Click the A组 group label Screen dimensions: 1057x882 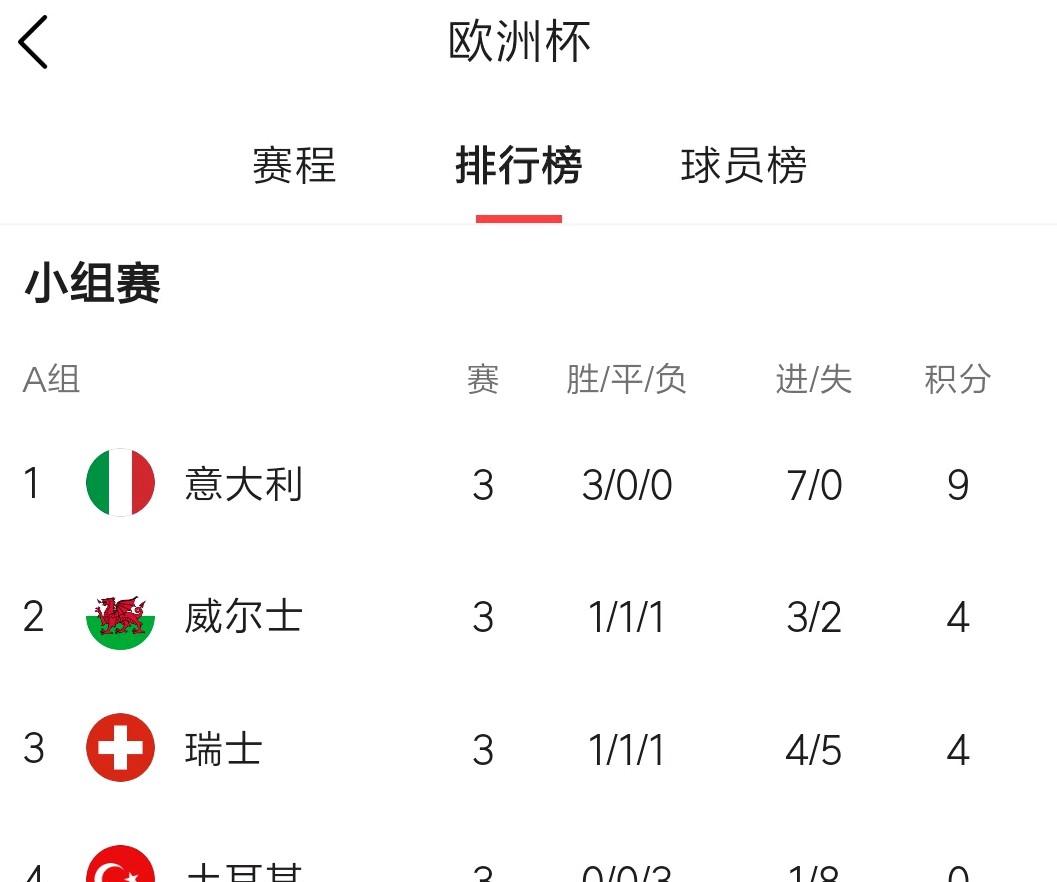pos(52,379)
